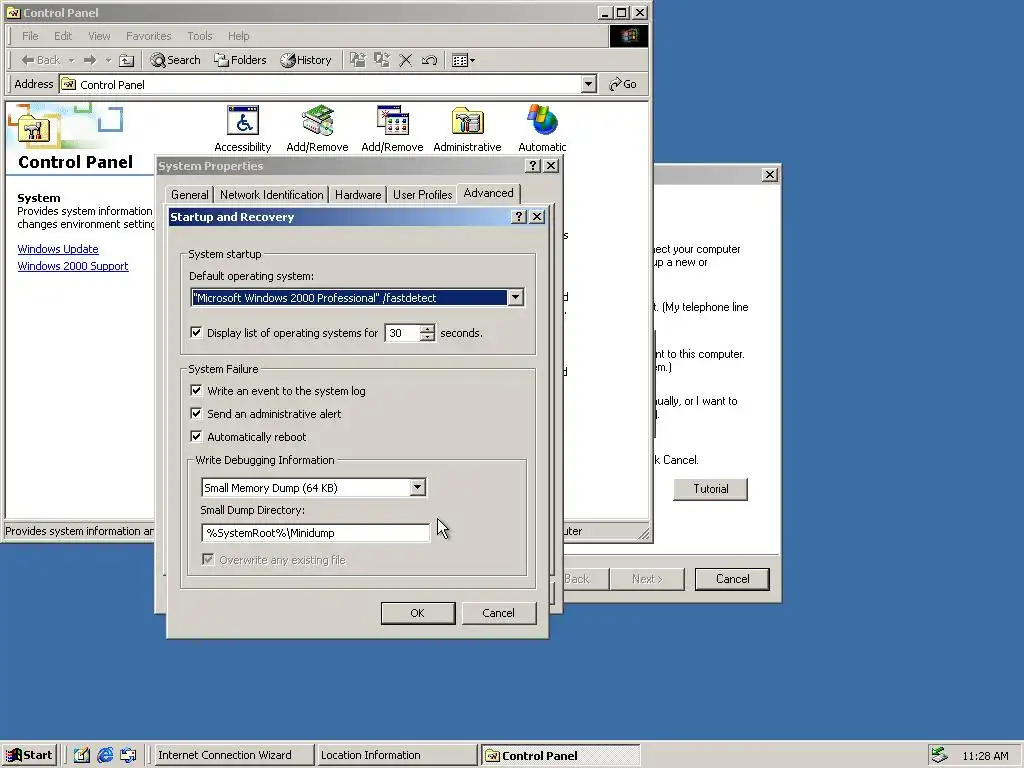Click Cancel in Internet Connection Wizard
Image resolution: width=1024 pixels, height=768 pixels.
[732, 579]
